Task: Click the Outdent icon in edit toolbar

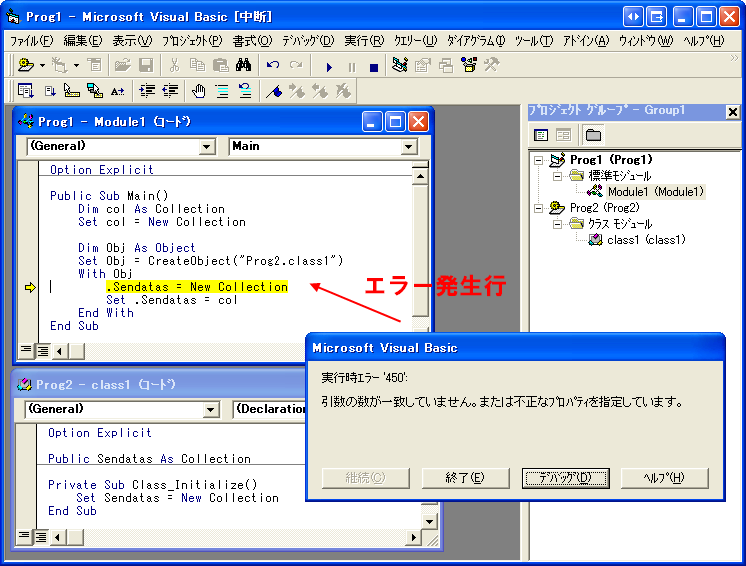Action: (x=170, y=90)
